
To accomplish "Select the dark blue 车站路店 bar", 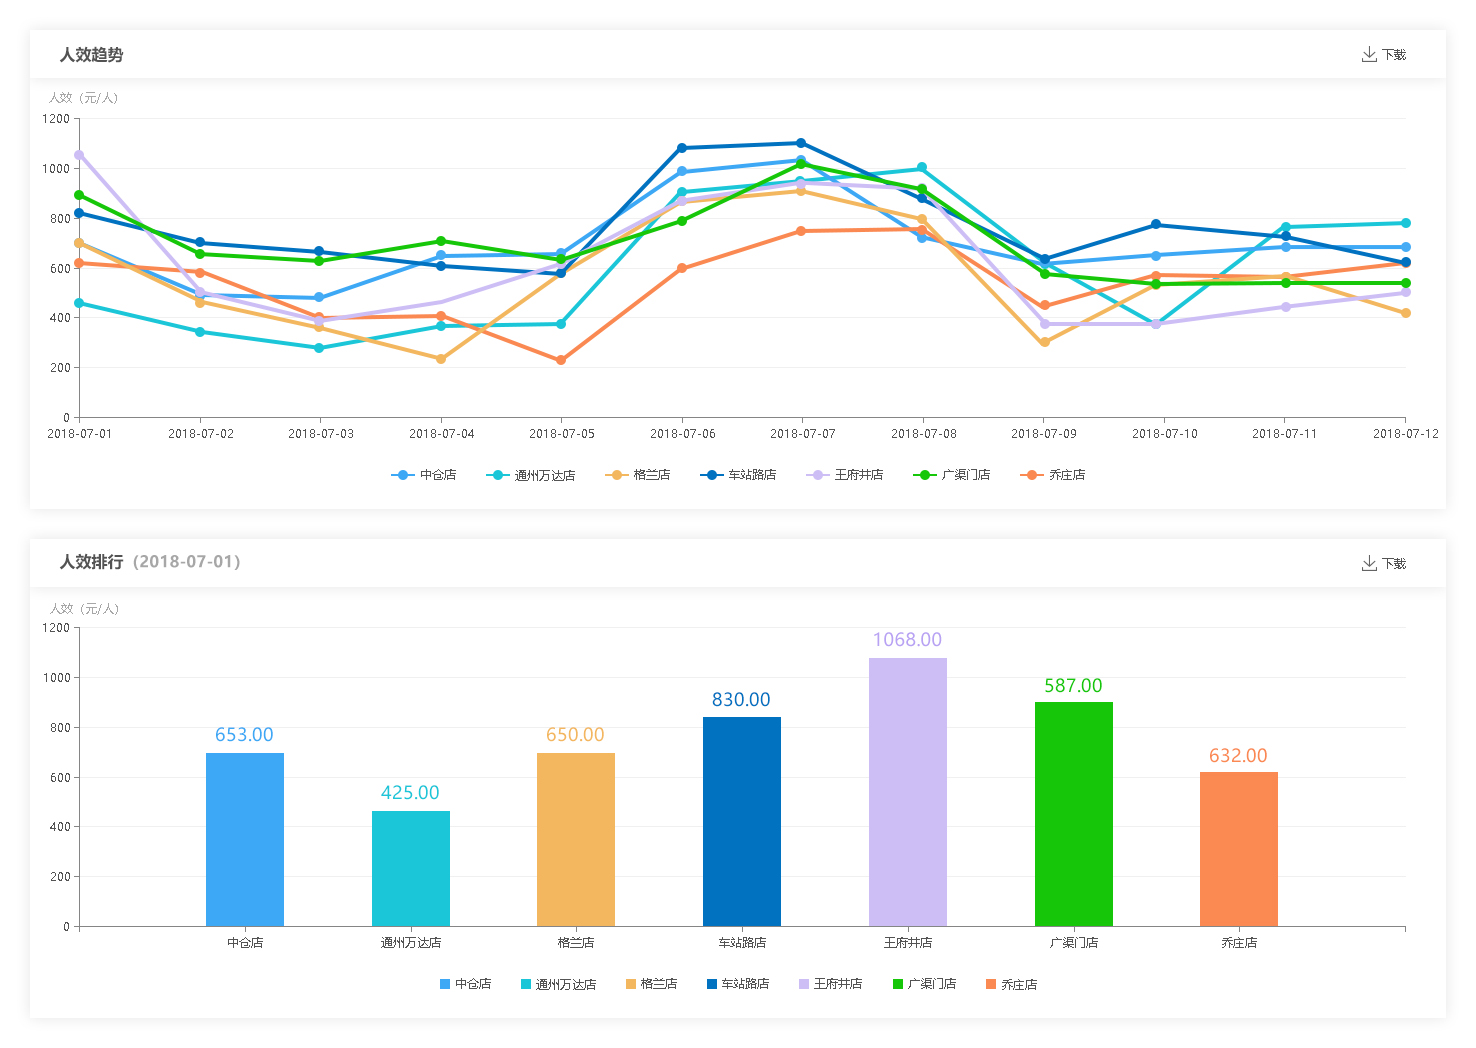I will (x=742, y=821).
